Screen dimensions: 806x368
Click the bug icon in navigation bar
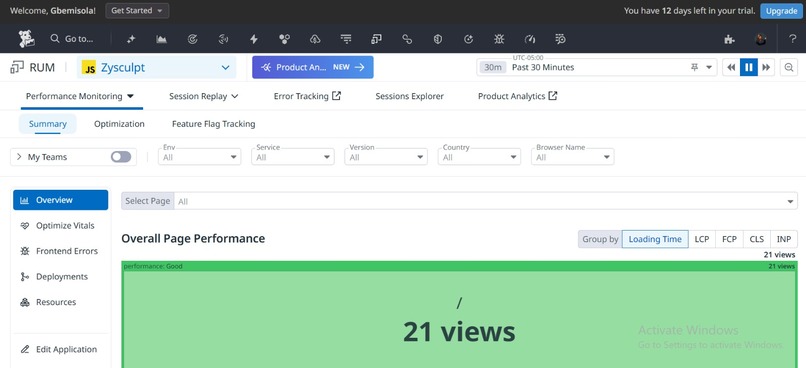click(x=499, y=39)
